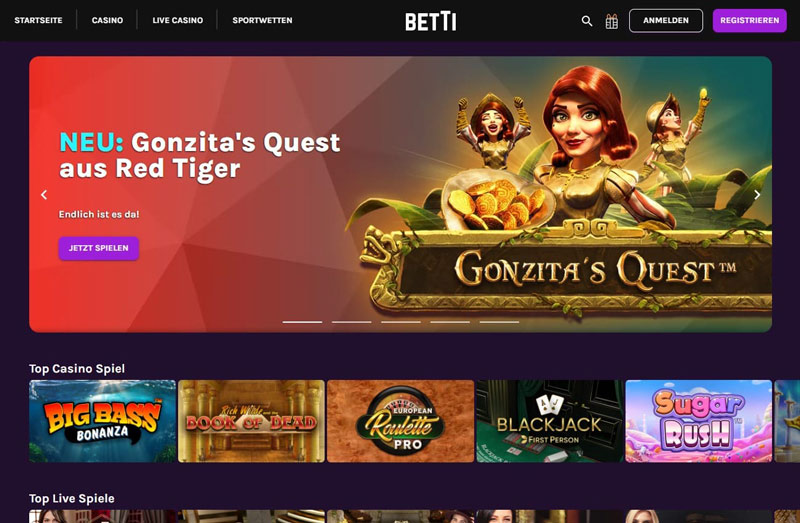Open the Startseite menu item
This screenshot has height=523, width=800.
(38, 20)
